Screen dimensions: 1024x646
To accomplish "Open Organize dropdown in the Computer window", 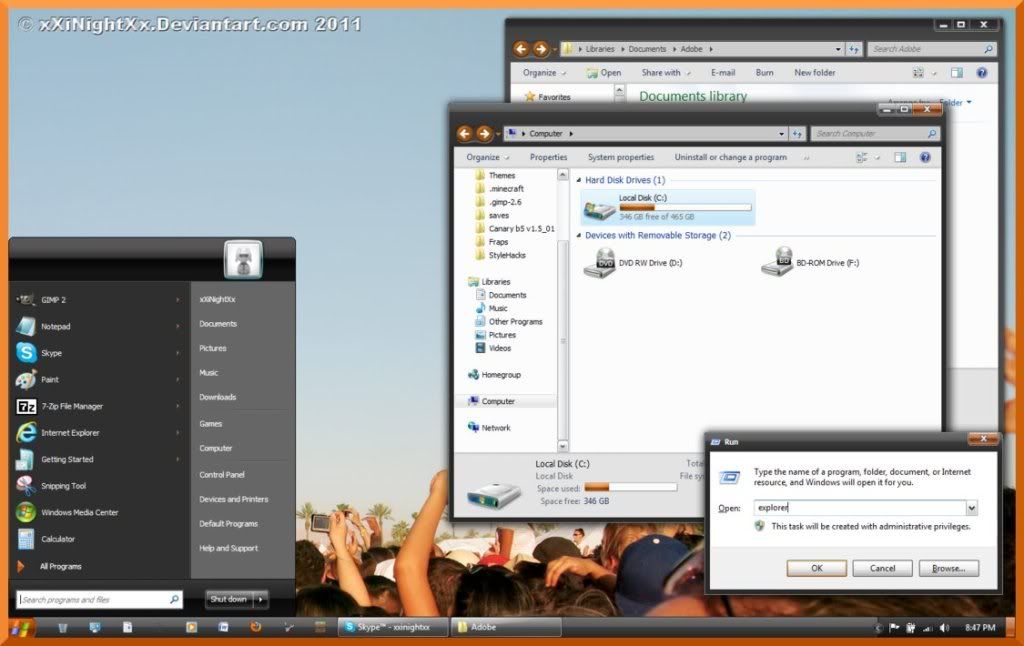I will point(487,157).
